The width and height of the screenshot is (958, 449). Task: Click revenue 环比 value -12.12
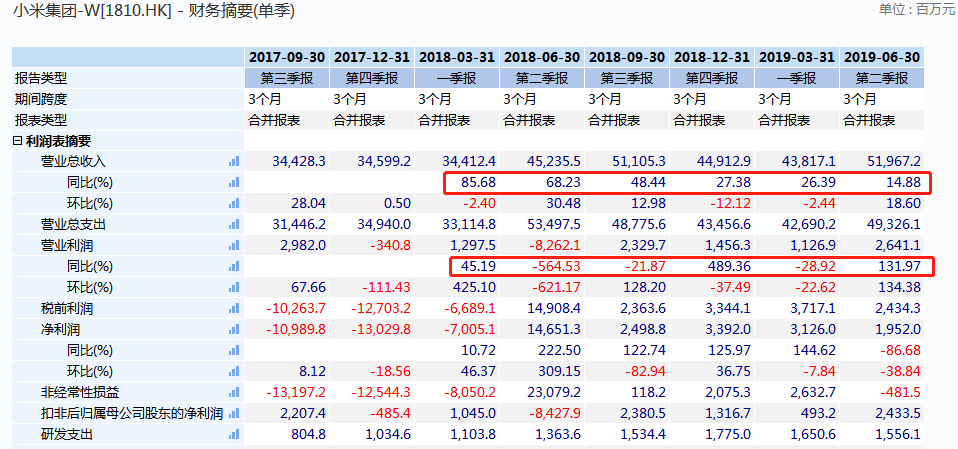click(730, 203)
